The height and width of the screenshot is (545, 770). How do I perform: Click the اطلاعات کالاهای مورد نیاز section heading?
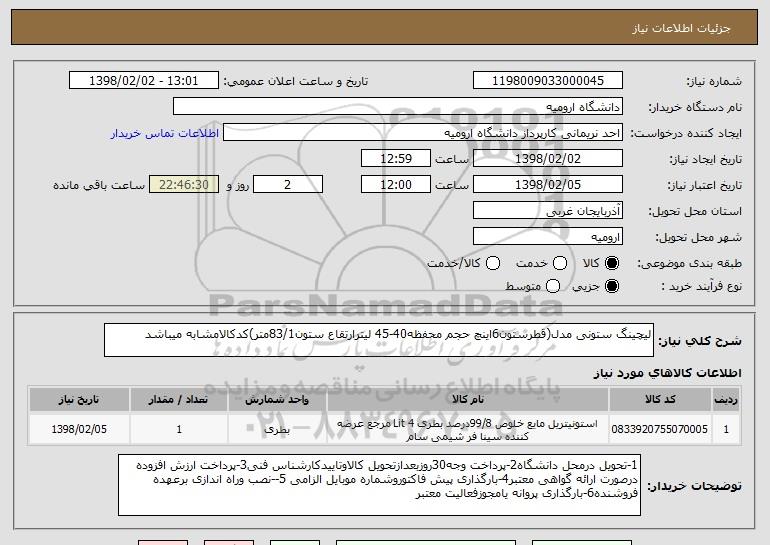667,373
